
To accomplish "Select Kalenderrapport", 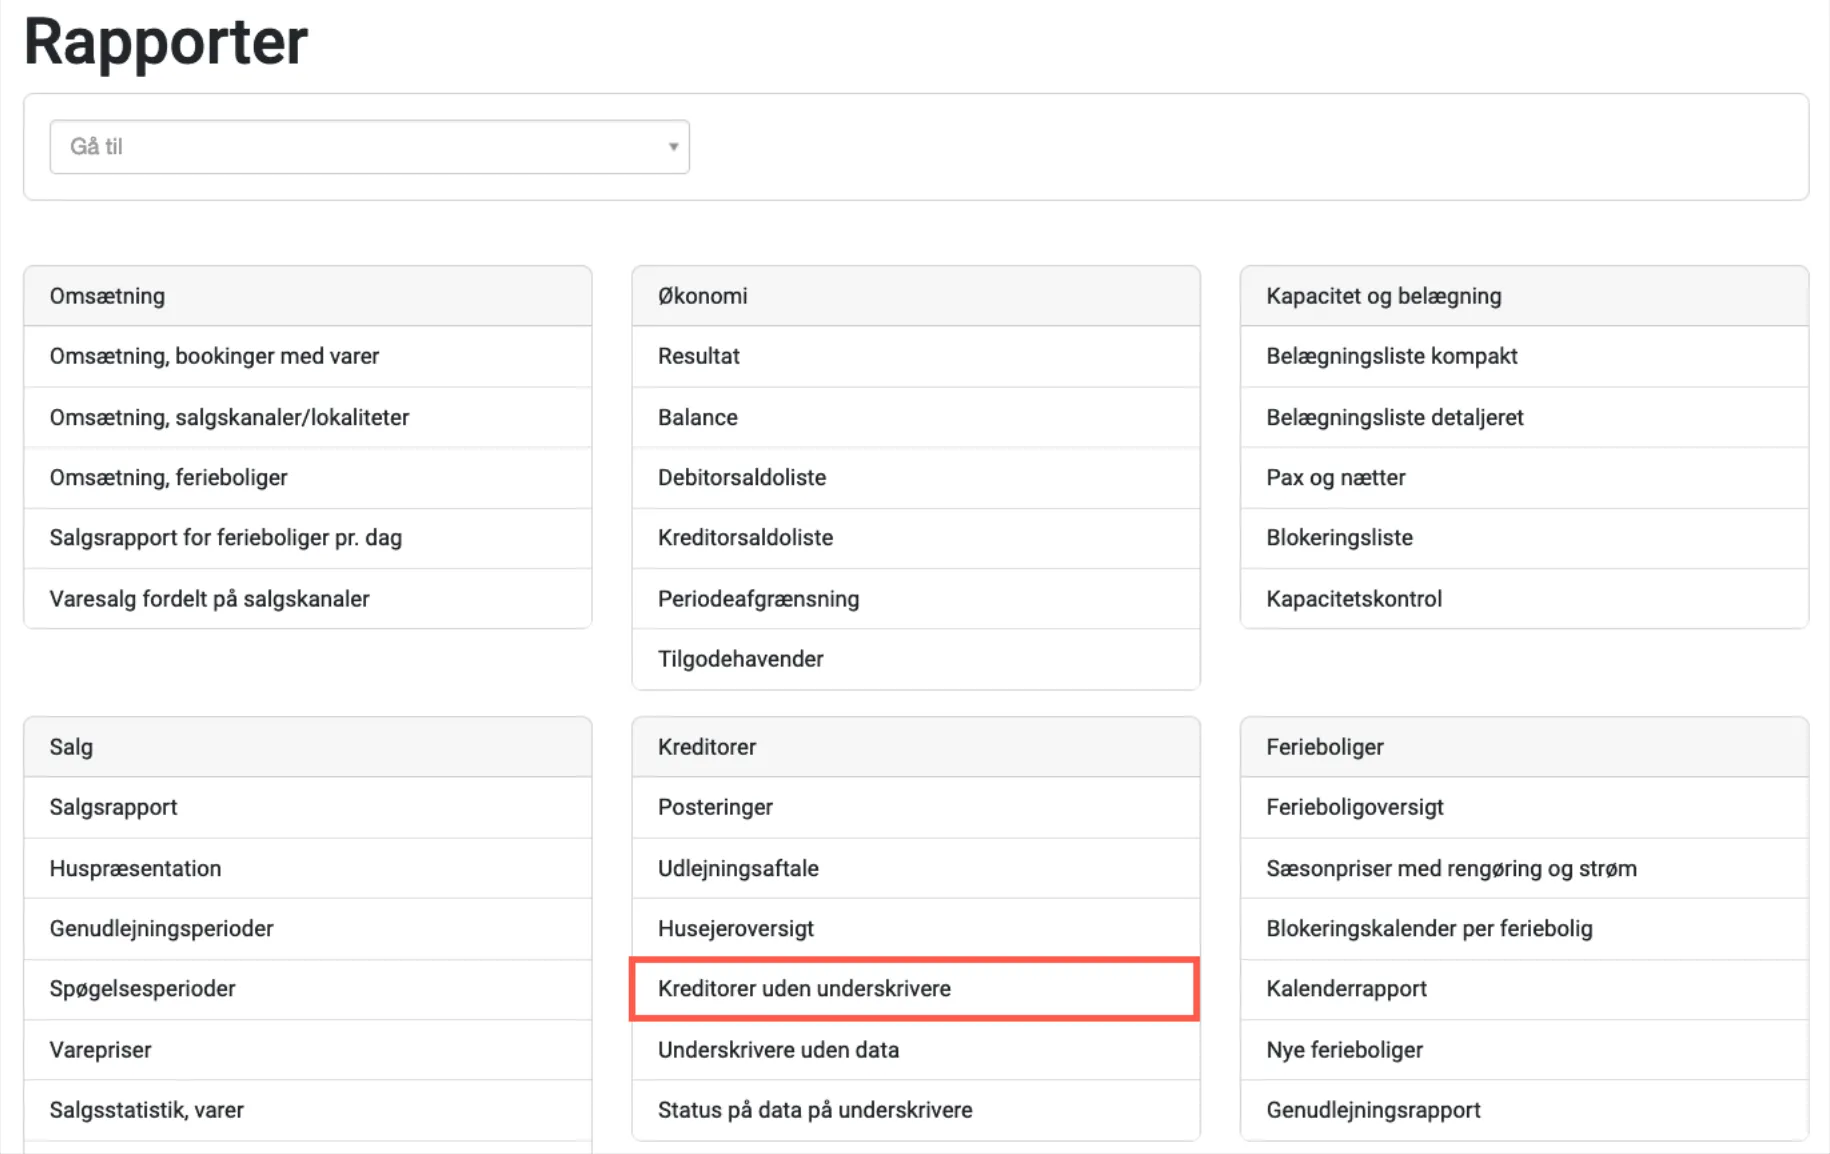I will tap(1346, 989).
